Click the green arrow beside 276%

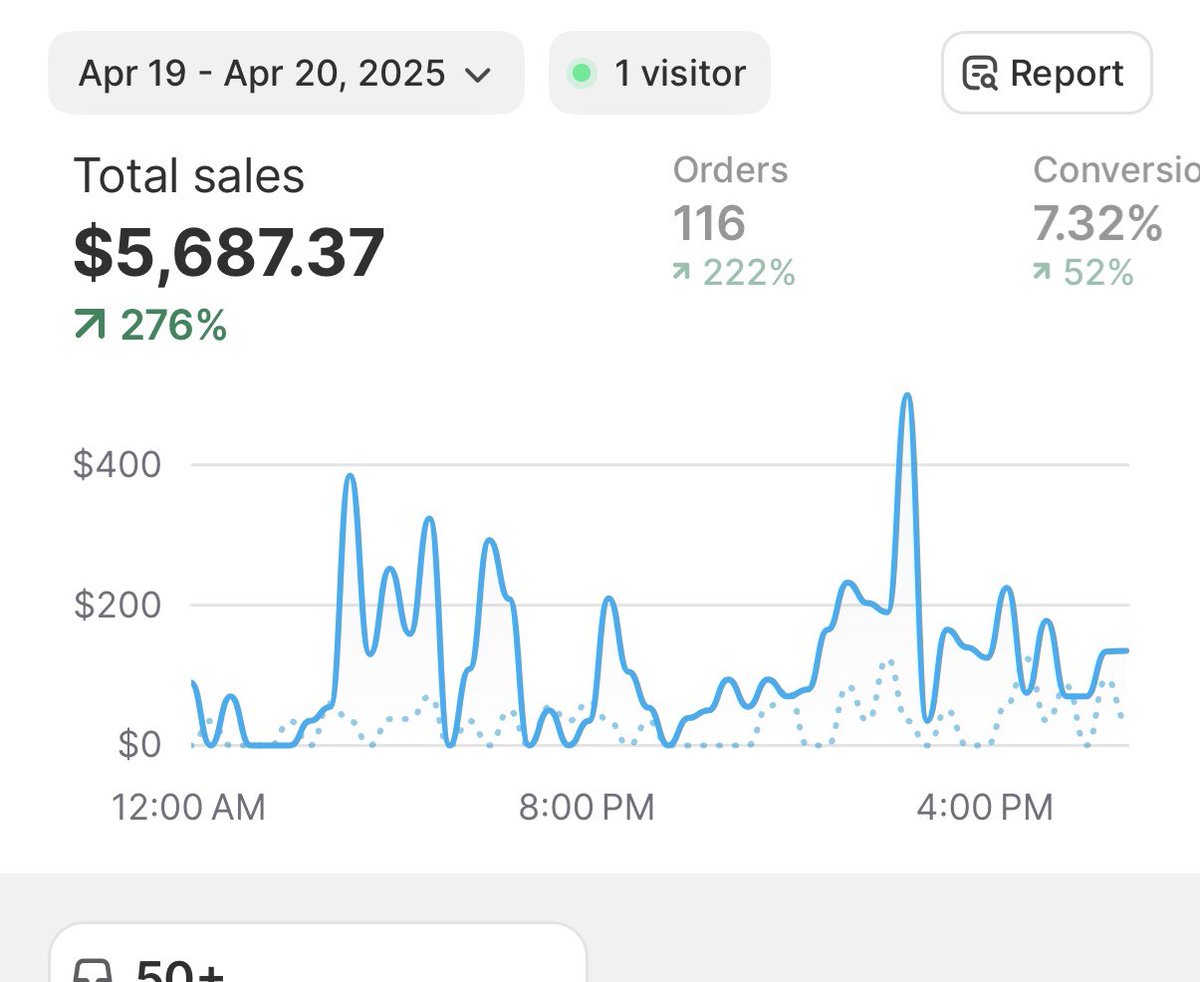coord(90,325)
